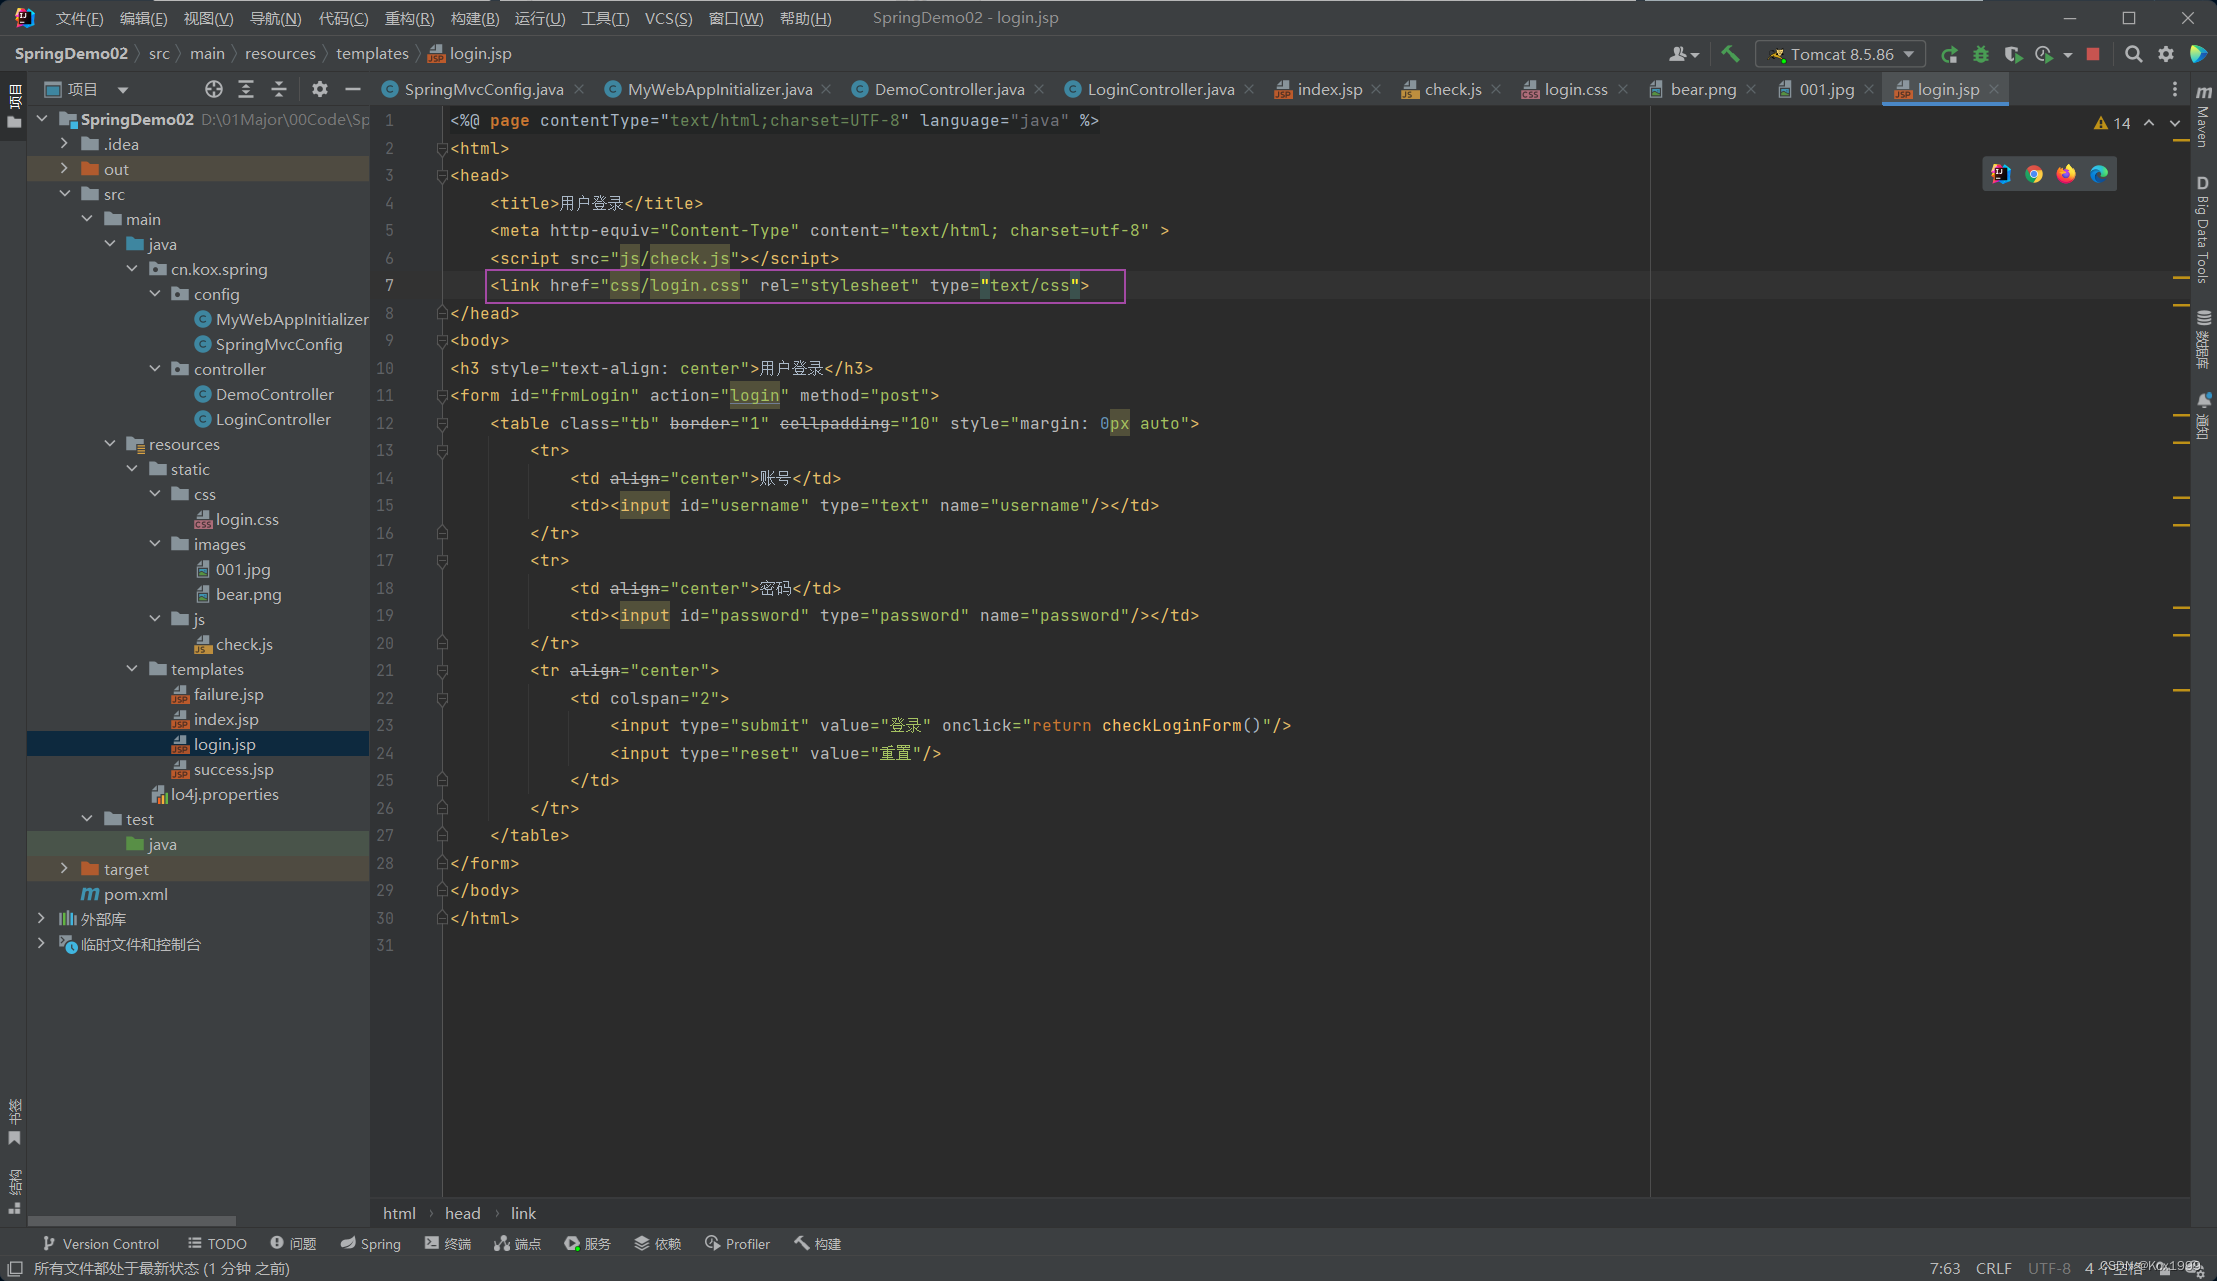The height and width of the screenshot is (1281, 2217).
Task: Open the Version Control tool window
Action: click(x=101, y=1243)
